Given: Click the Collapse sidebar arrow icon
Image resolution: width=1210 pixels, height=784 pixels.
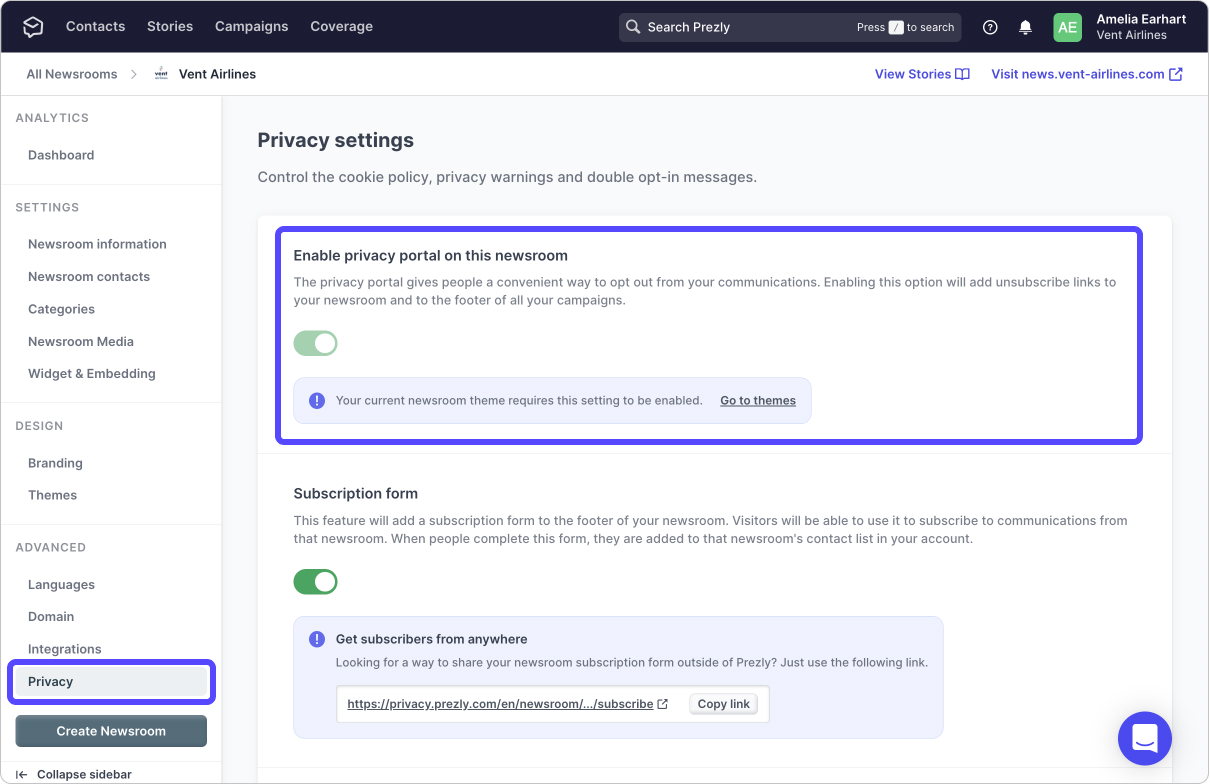Looking at the screenshot, I should pos(22,774).
